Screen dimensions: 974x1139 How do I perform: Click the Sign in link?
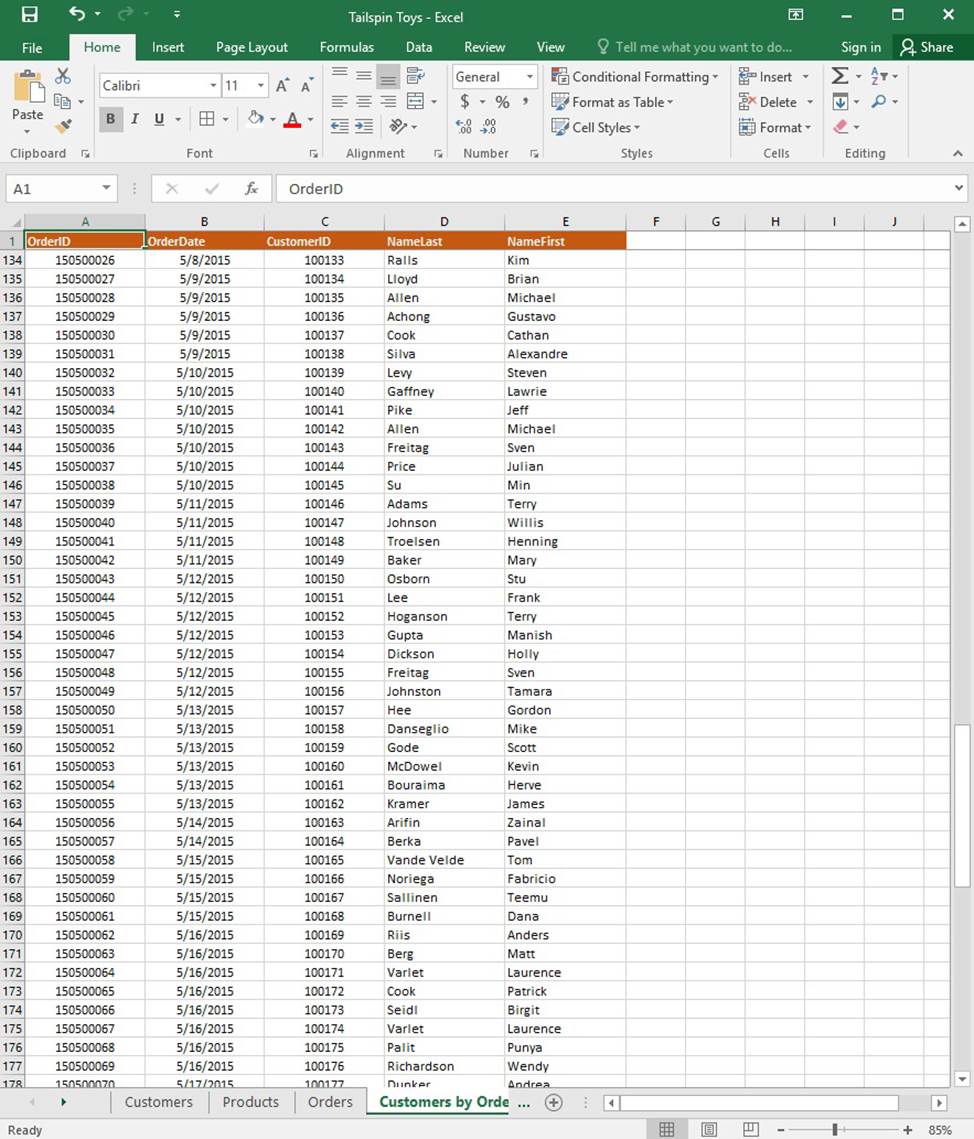[861, 47]
